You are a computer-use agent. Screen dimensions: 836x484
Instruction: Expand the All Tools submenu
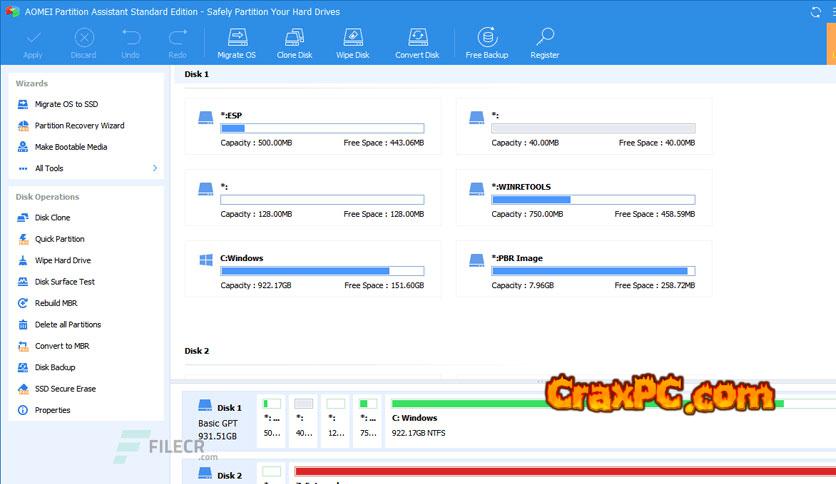(x=155, y=168)
